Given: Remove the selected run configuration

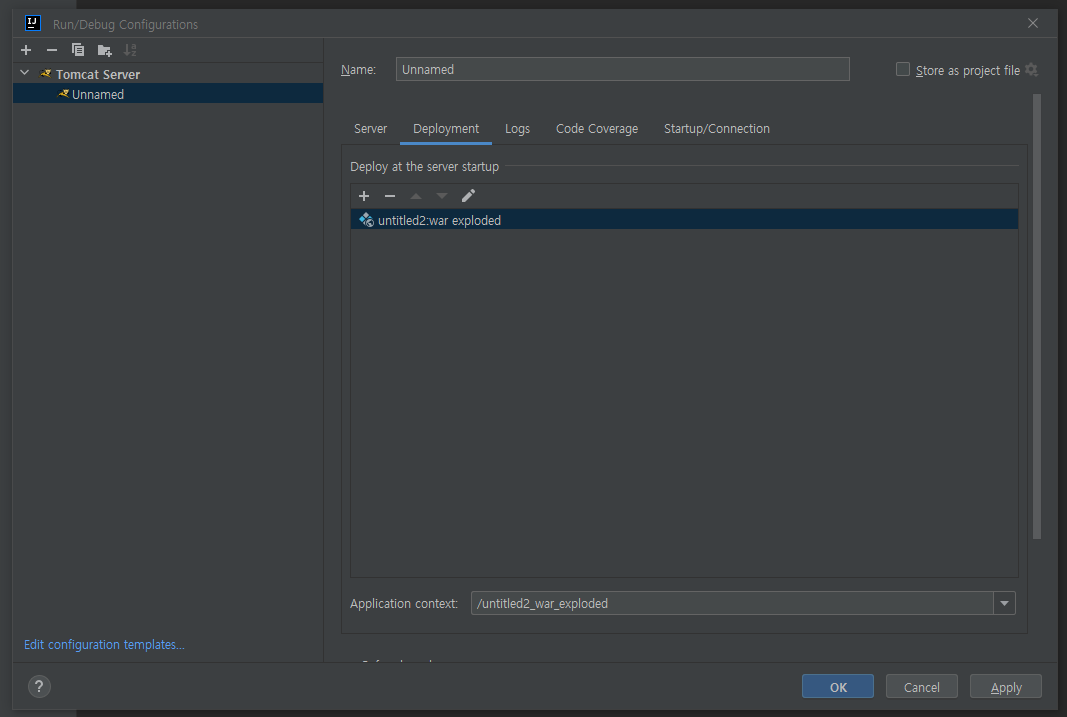Looking at the screenshot, I should point(52,50).
